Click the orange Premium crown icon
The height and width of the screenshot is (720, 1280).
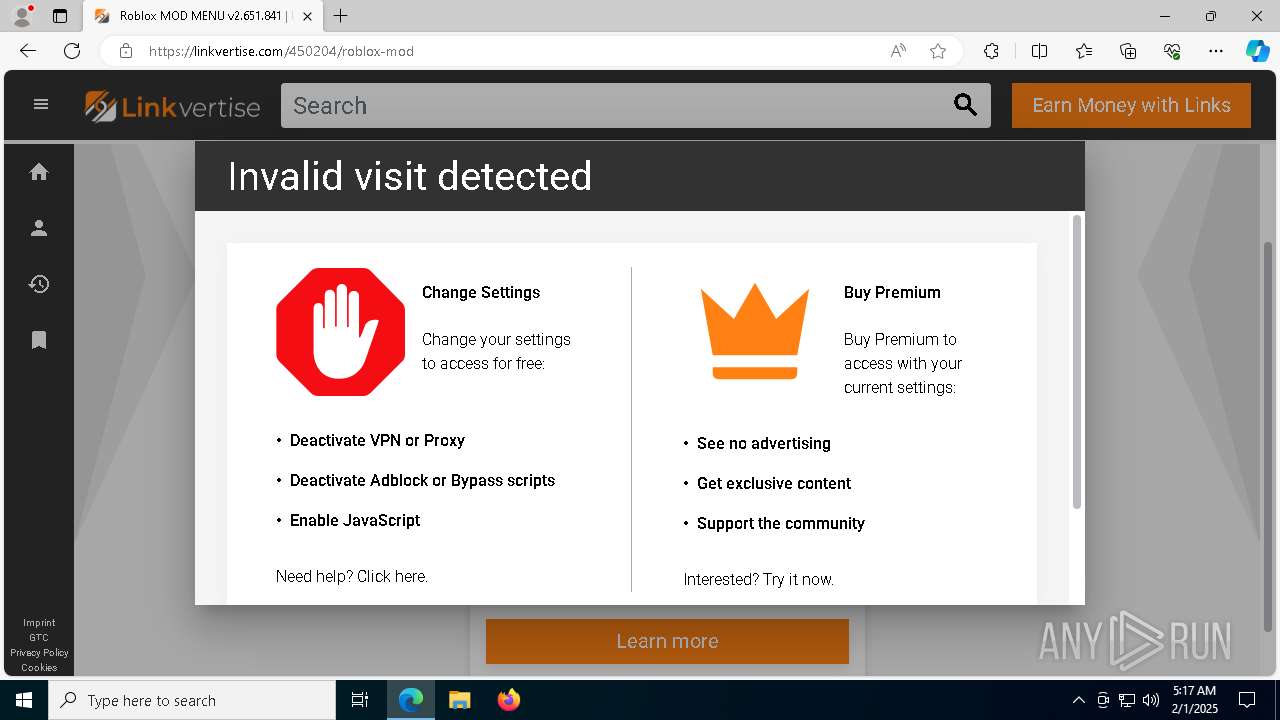(755, 331)
